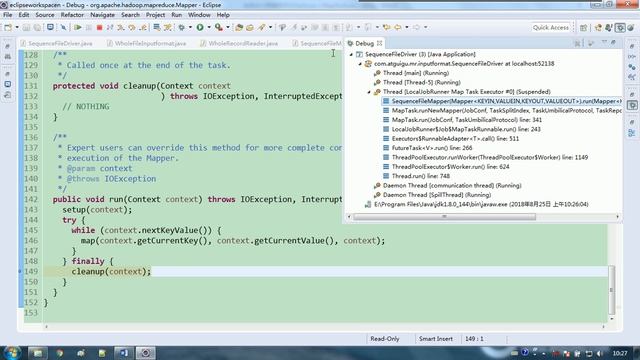Viewport: 640px width, 360px height.
Task: Resume the debug session with green arrow
Action: tap(78, 27)
